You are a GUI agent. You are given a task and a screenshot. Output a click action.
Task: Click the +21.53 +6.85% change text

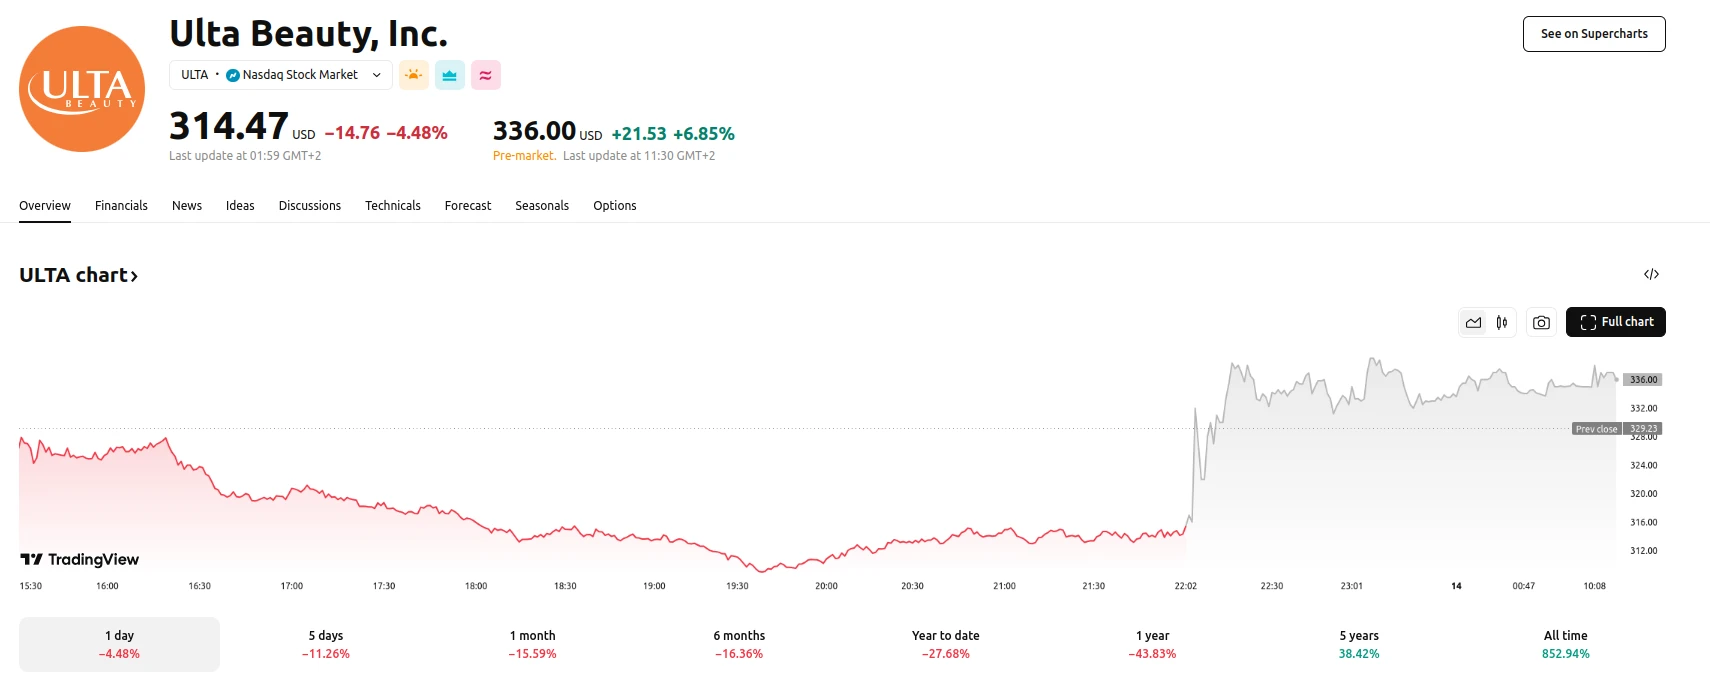click(673, 134)
